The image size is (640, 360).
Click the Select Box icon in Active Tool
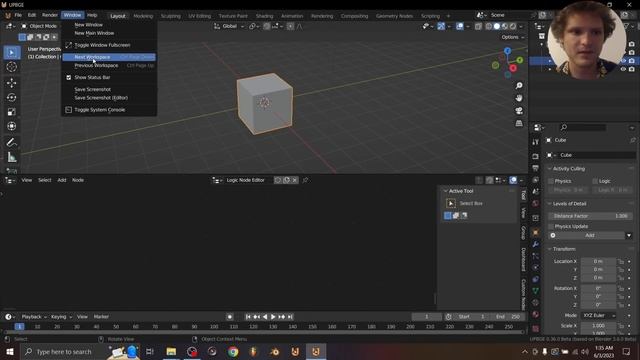(x=451, y=203)
